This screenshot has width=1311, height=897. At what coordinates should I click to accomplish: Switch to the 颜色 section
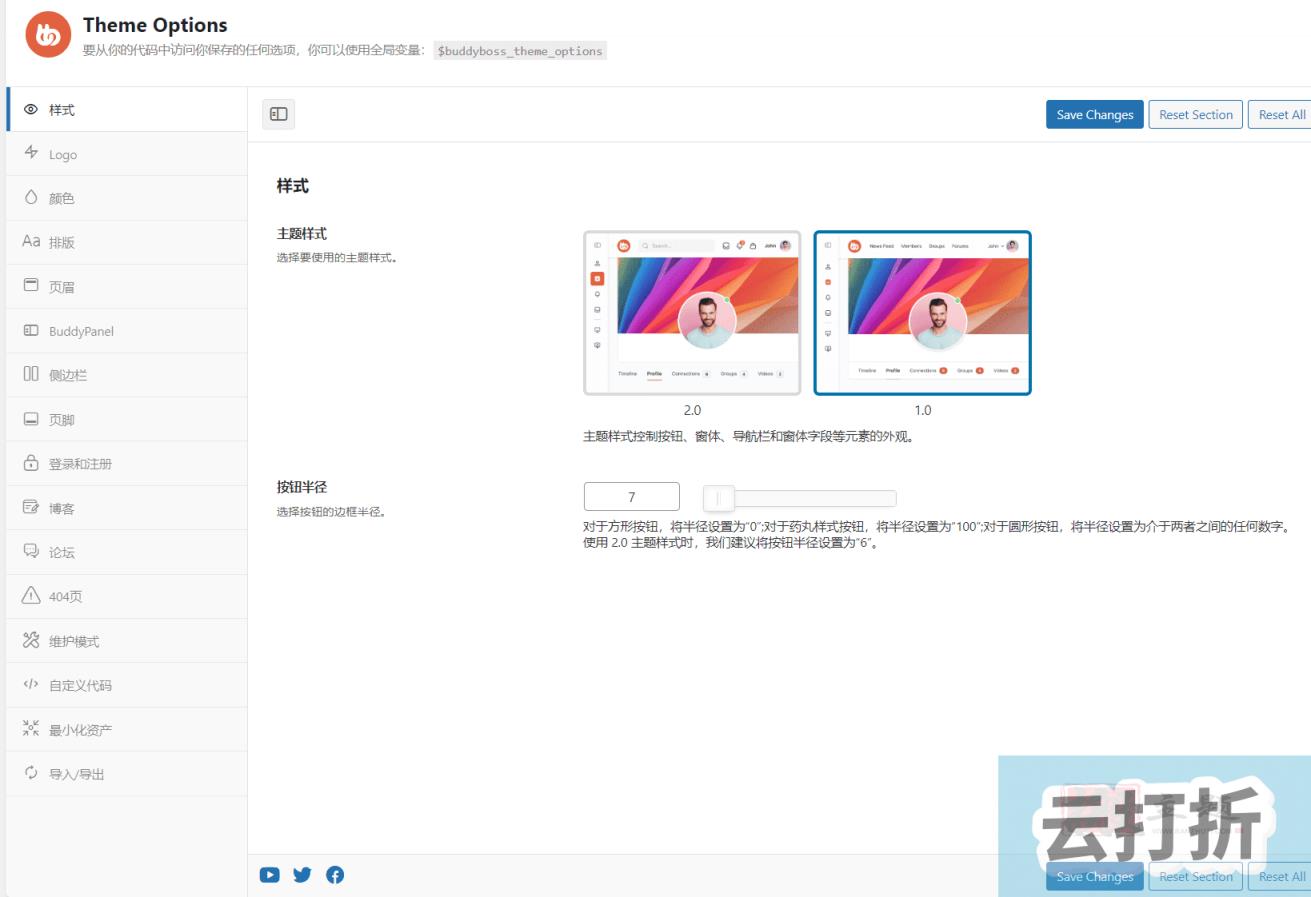(x=127, y=198)
